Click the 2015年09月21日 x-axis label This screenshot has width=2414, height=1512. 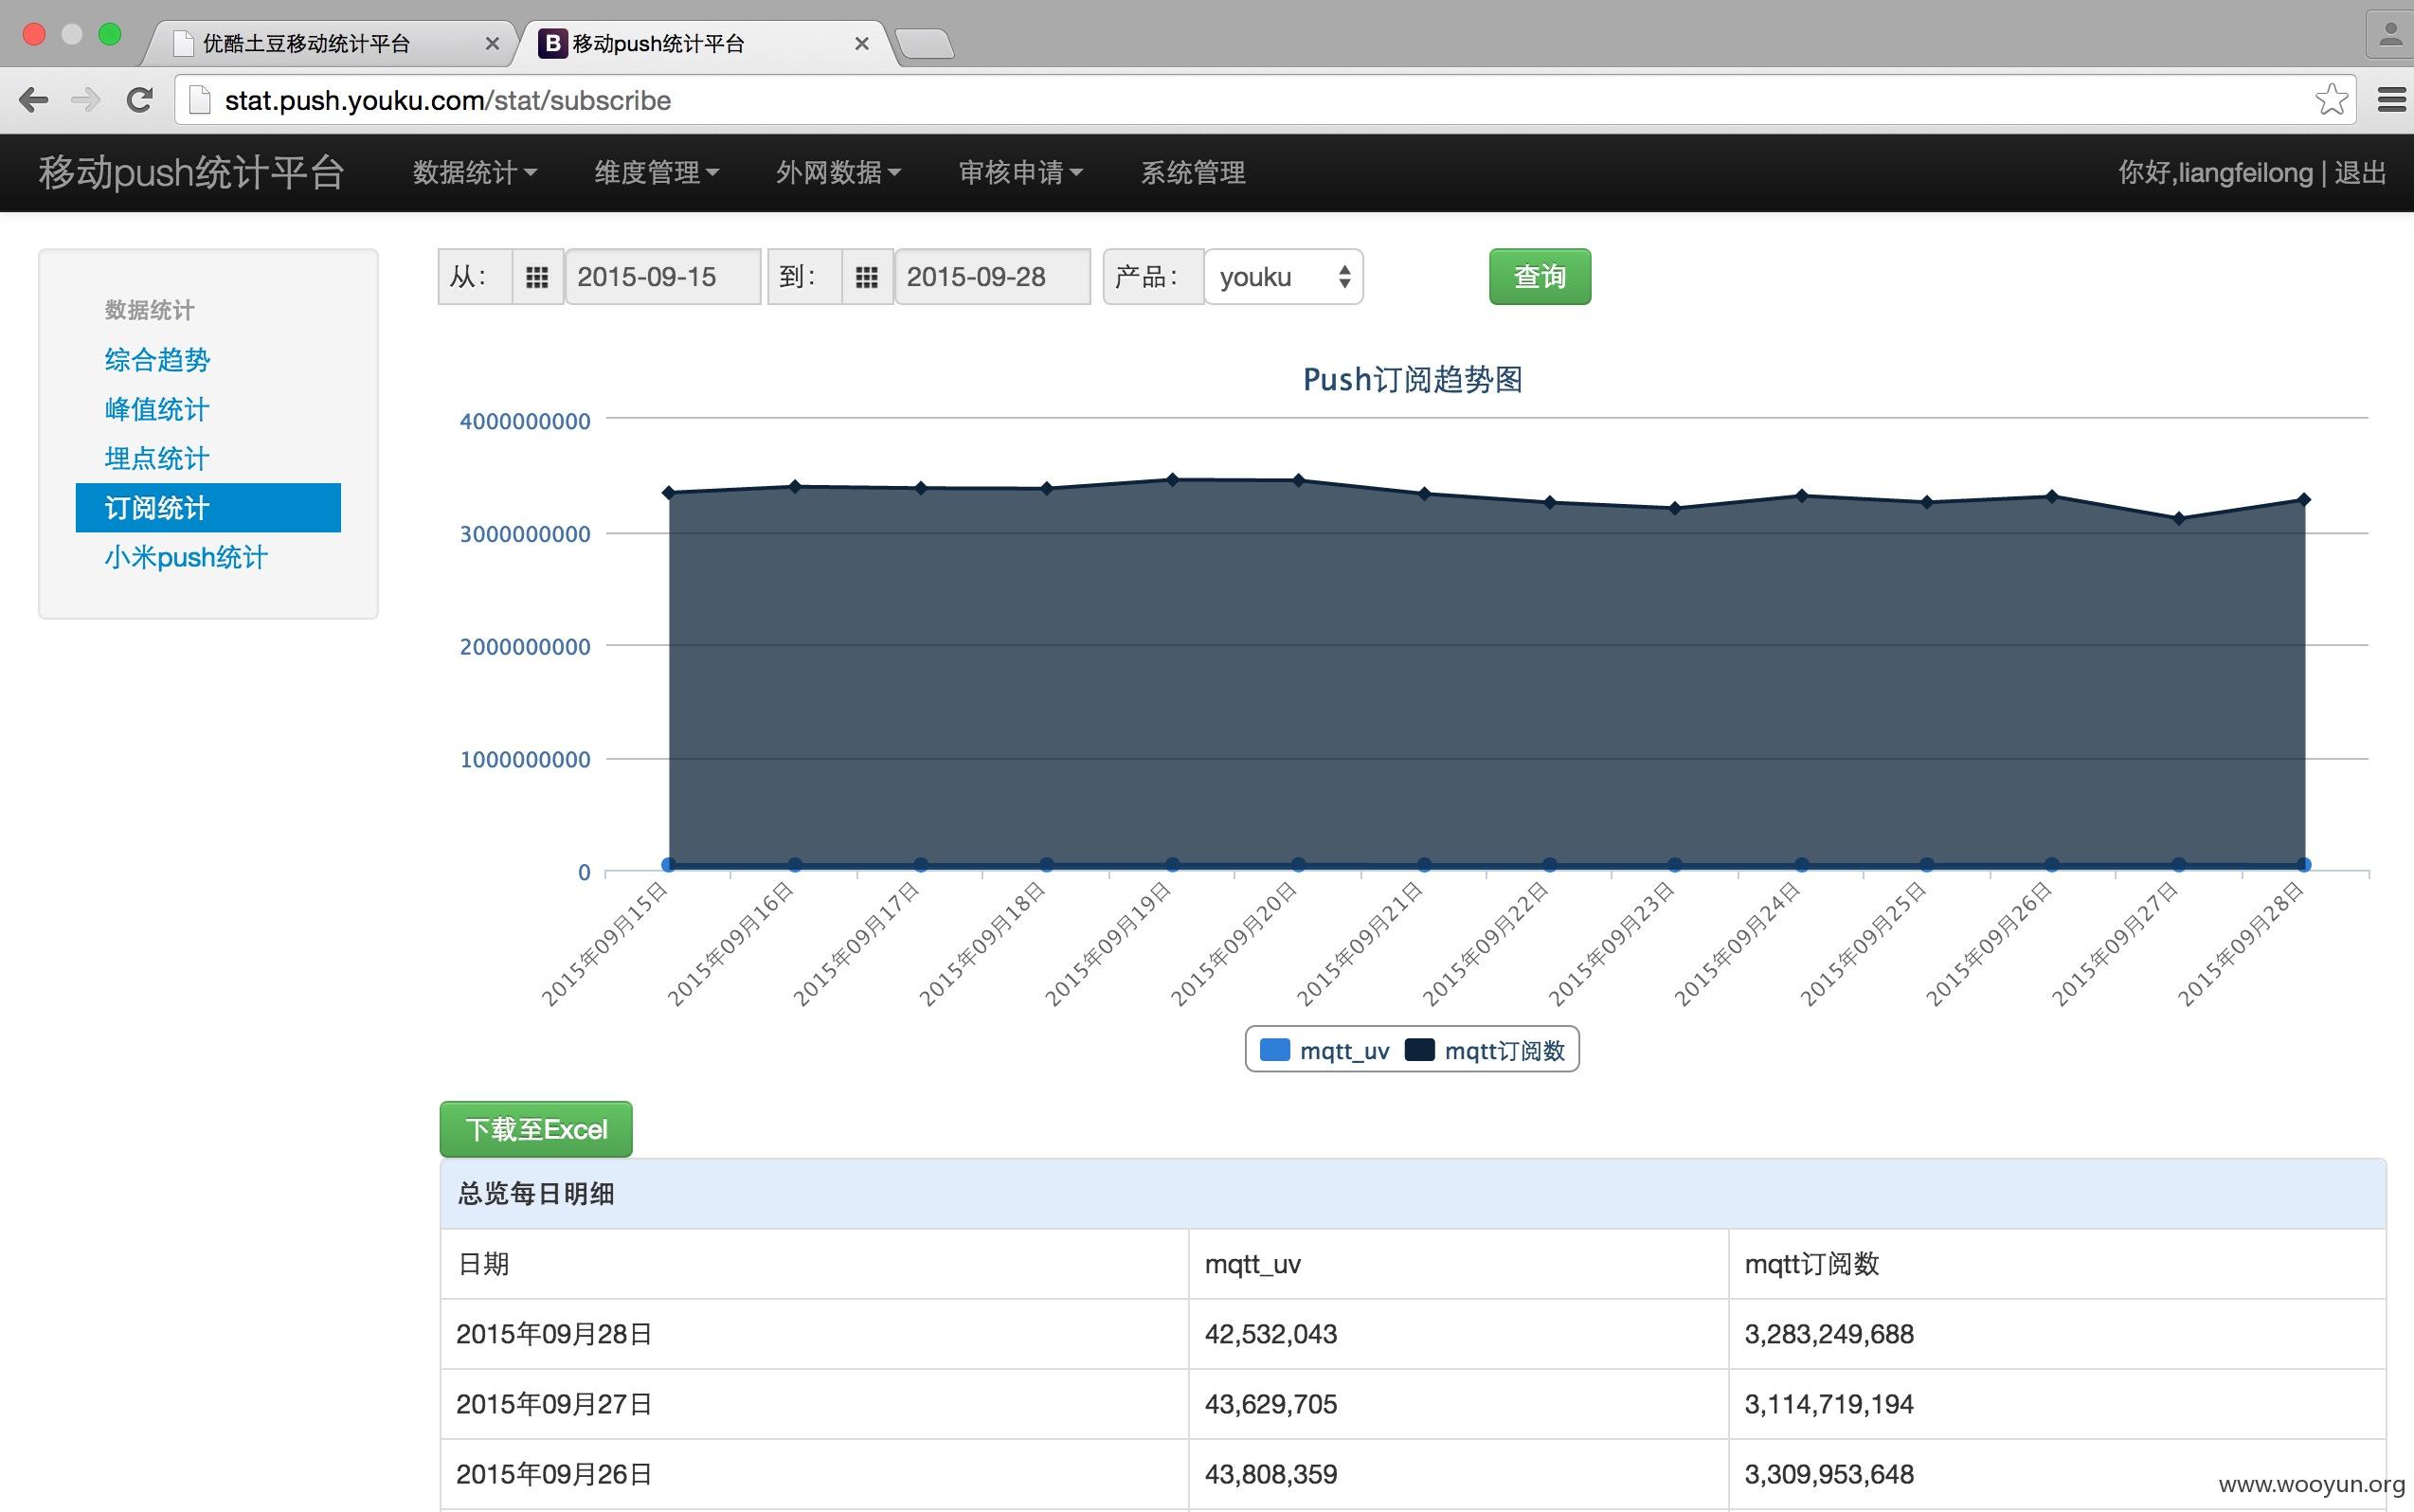click(1358, 943)
